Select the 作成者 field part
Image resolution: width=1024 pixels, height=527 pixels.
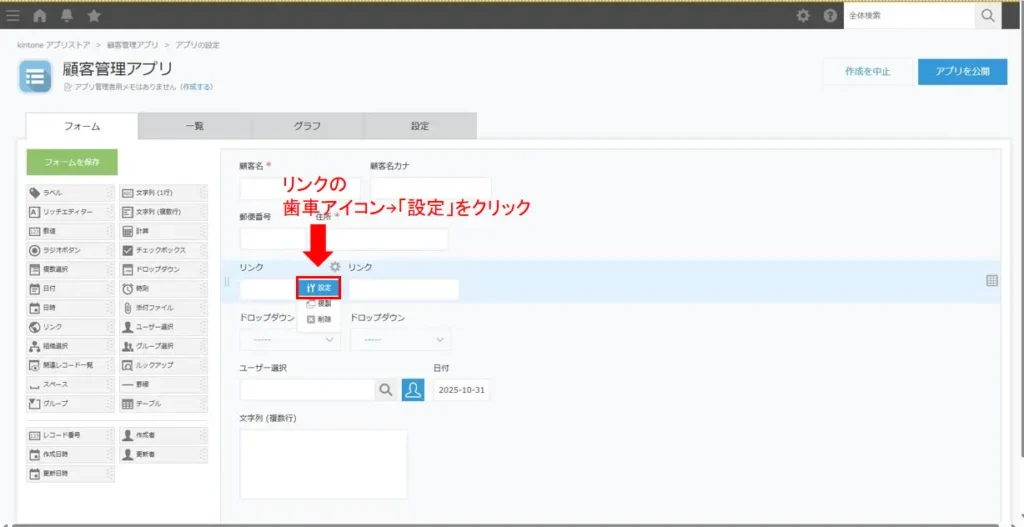click(x=164, y=435)
